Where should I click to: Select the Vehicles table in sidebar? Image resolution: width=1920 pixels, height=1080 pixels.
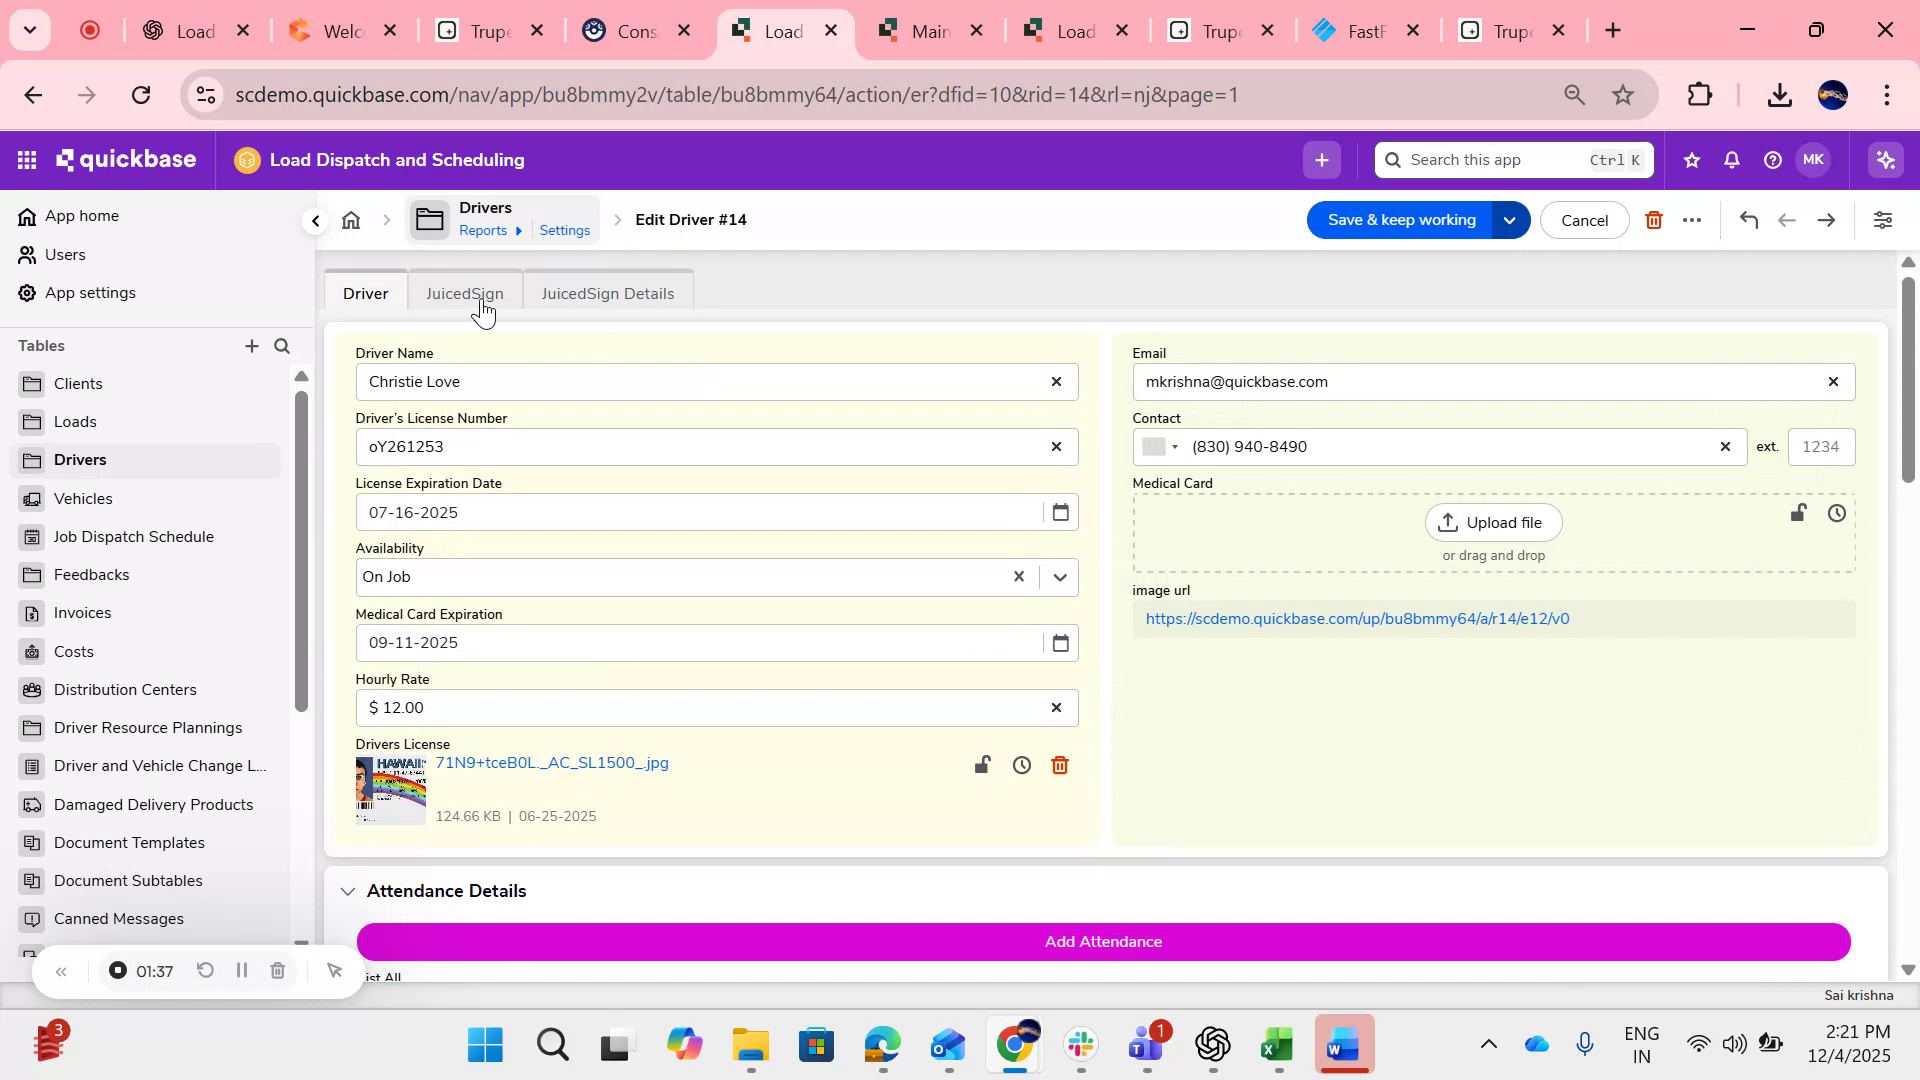point(82,498)
